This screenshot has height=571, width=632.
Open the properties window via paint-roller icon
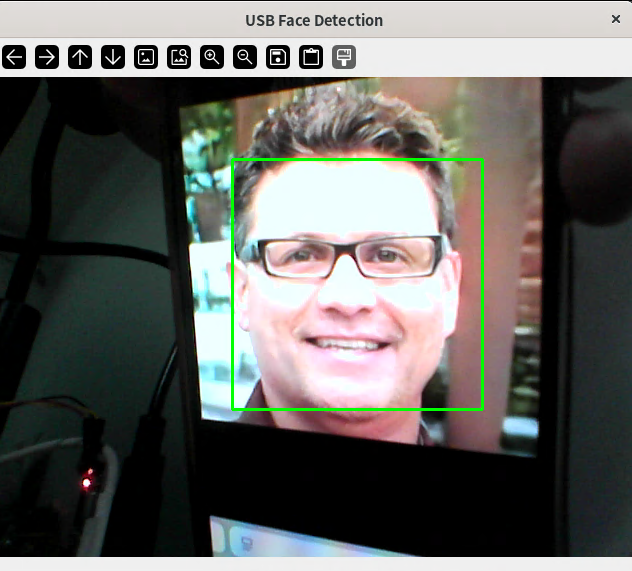click(344, 57)
